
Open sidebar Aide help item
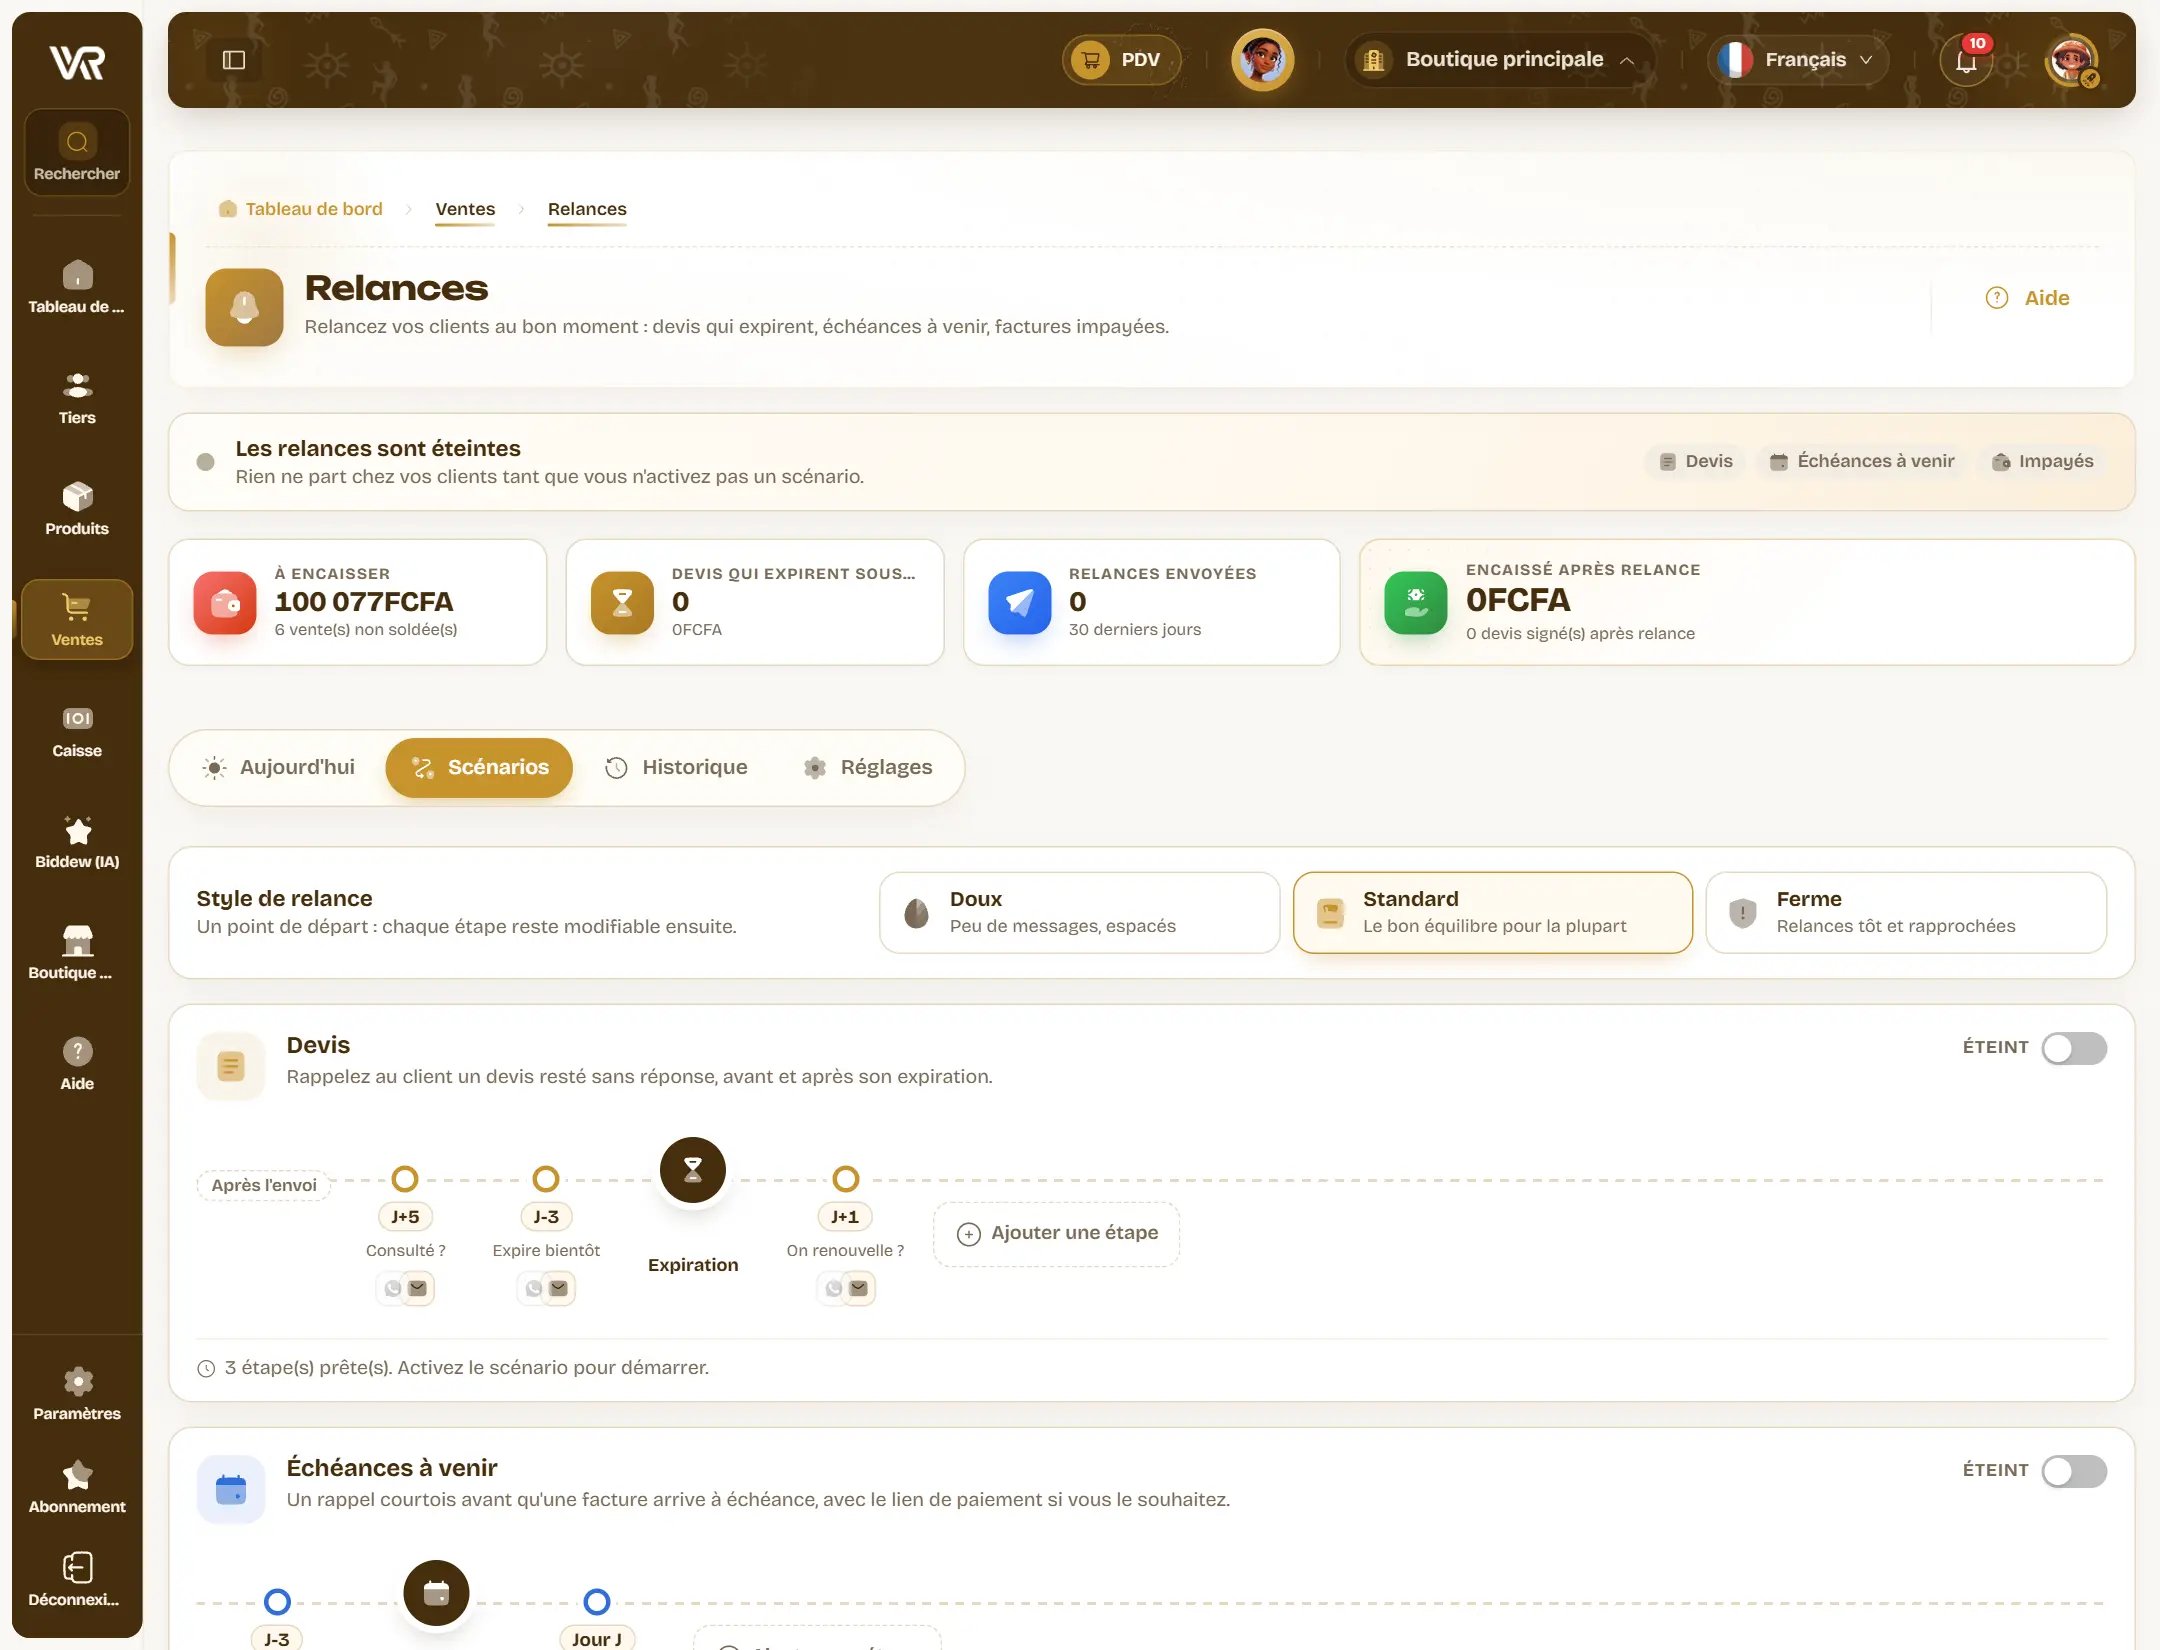pyautogui.click(x=77, y=1064)
